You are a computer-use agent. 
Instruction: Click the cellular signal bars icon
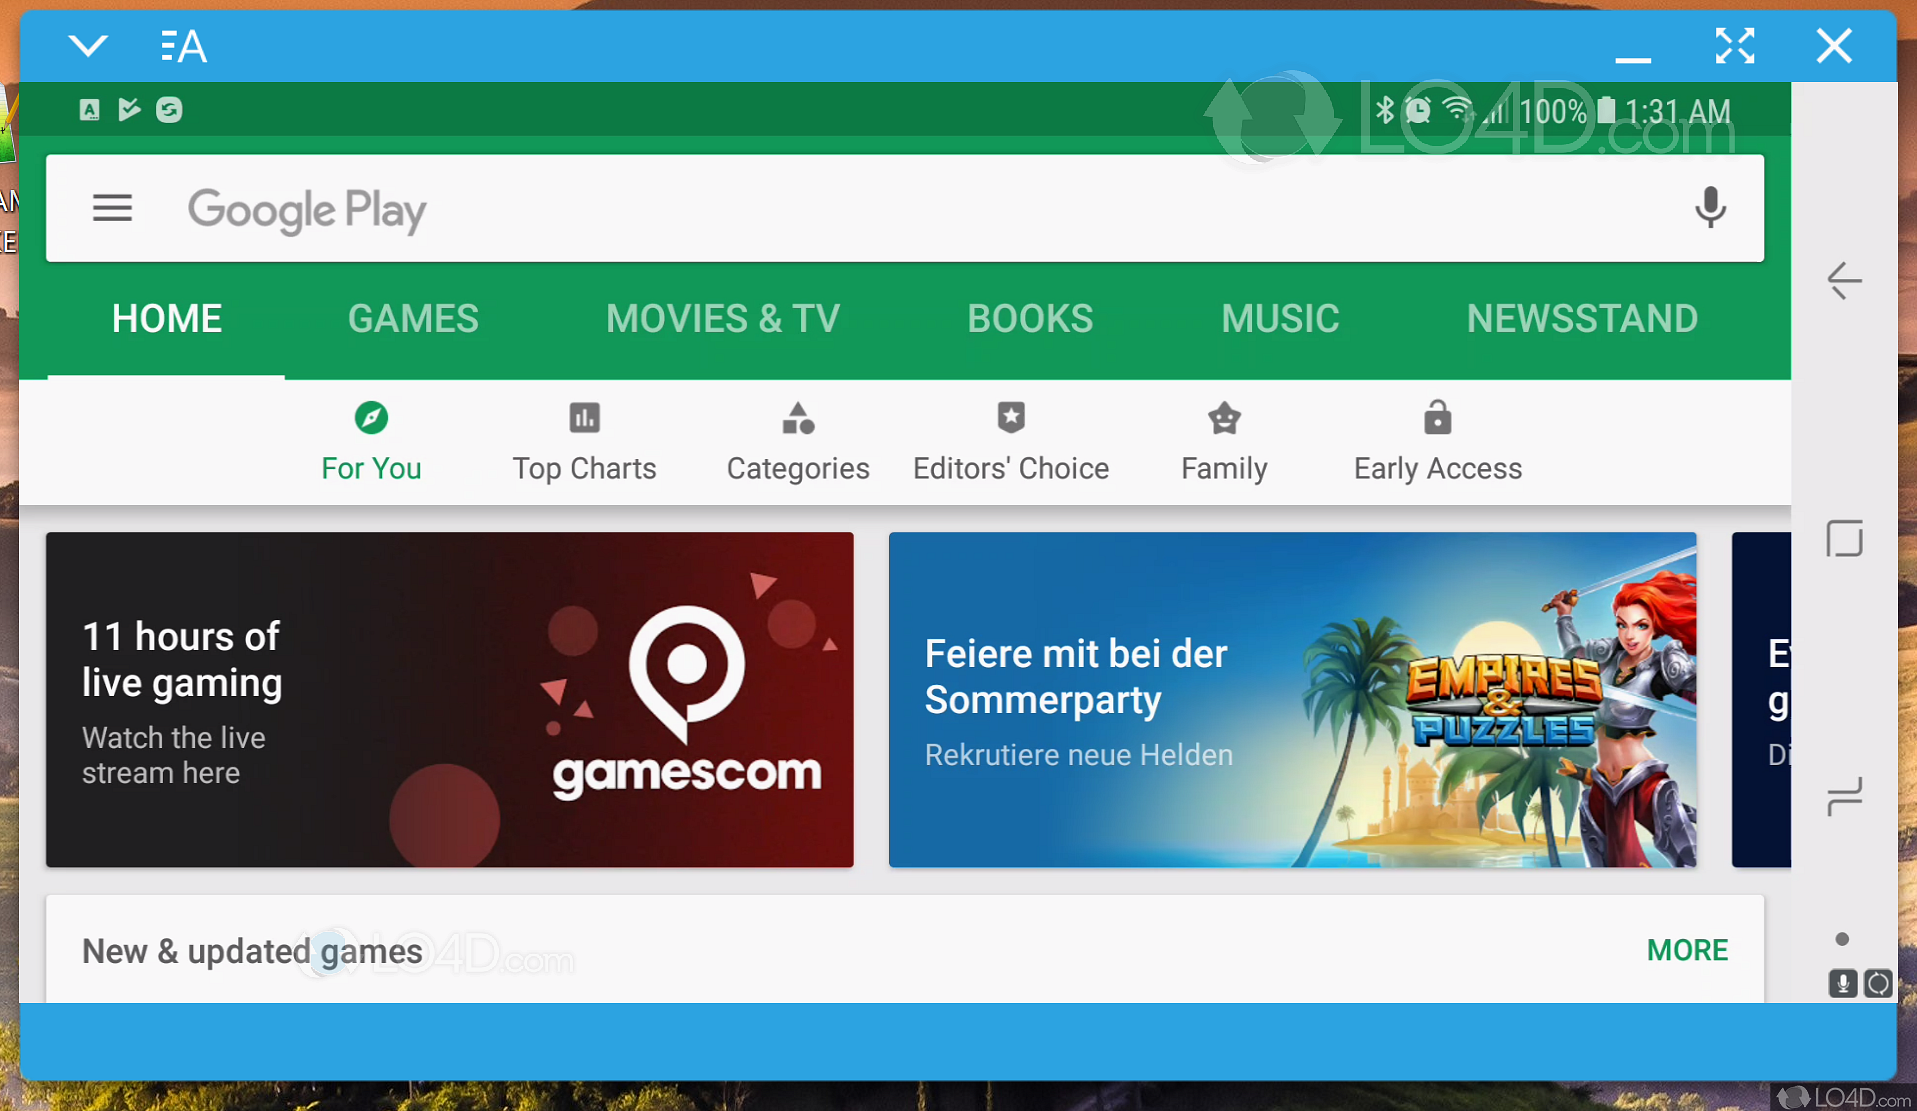point(1496,110)
